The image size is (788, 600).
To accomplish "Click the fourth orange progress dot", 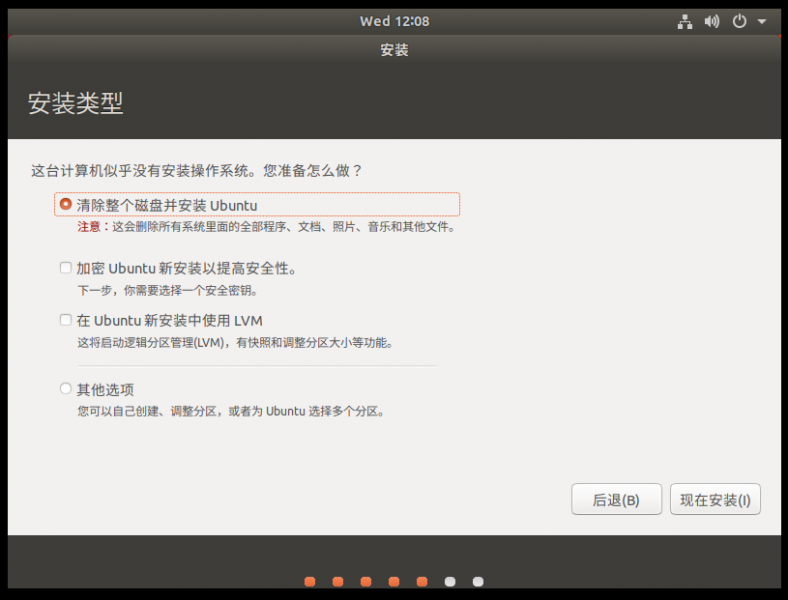I will [x=394, y=581].
